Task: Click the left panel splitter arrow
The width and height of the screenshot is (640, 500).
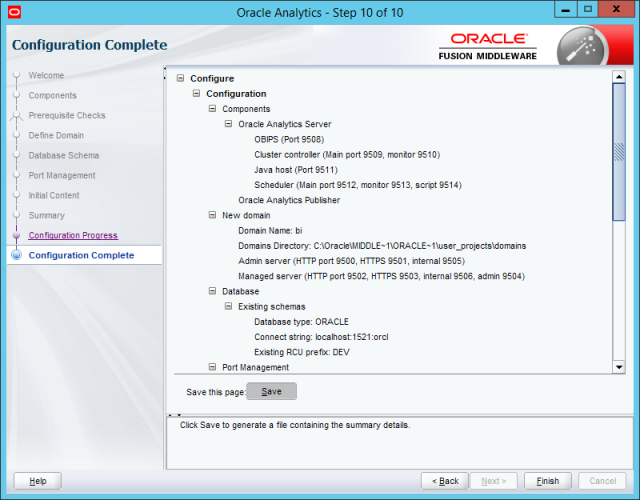Action: point(165,73)
